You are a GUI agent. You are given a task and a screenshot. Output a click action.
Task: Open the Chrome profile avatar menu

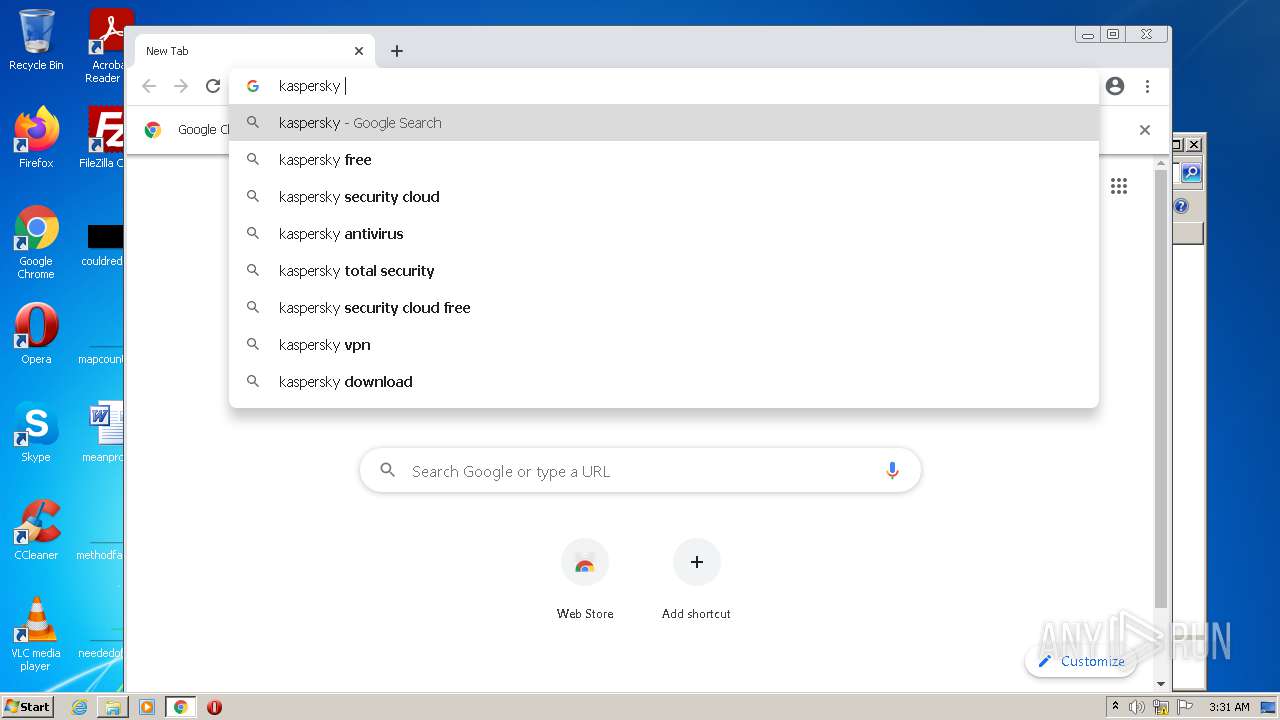tap(1115, 86)
